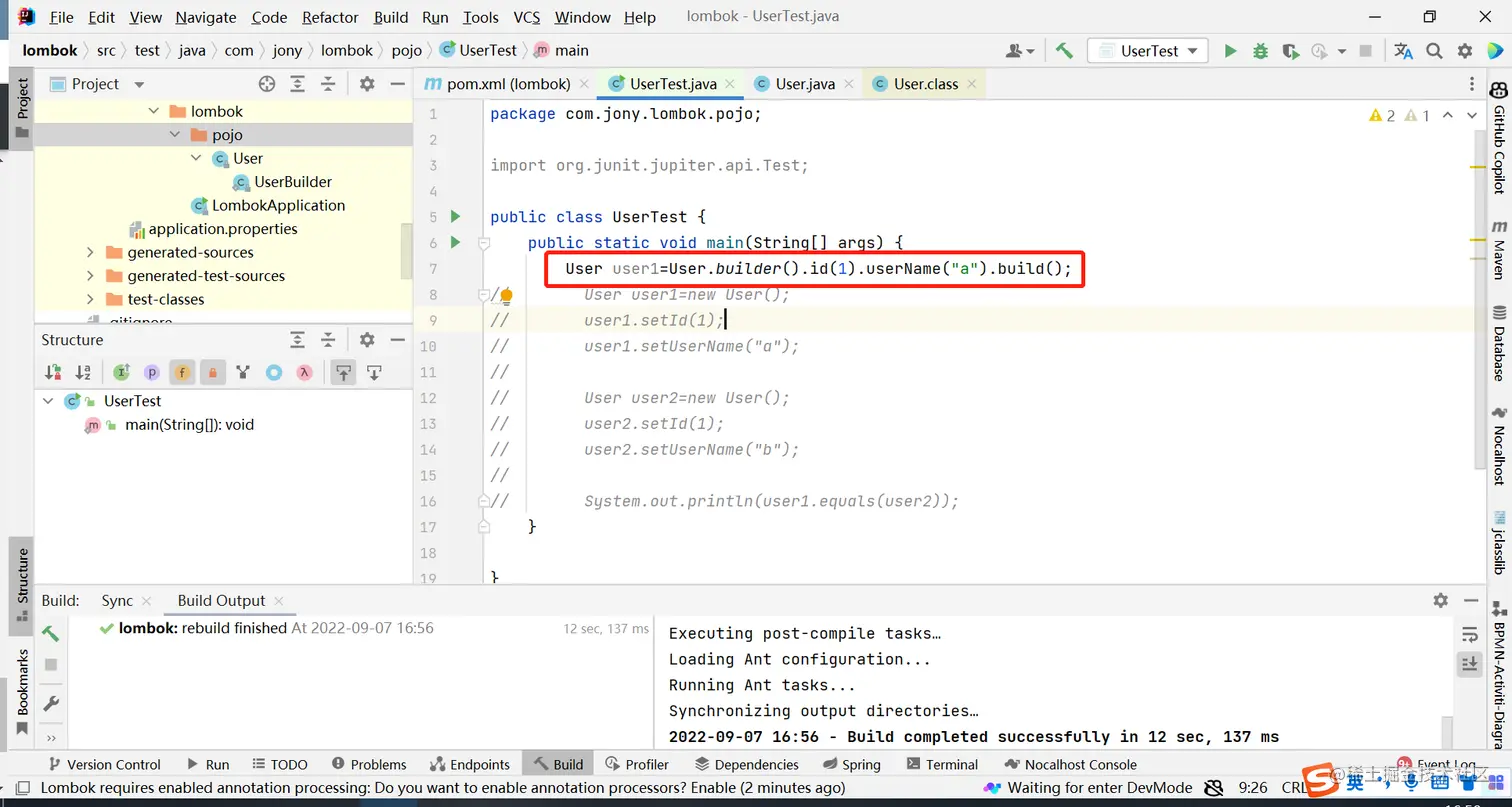The height and width of the screenshot is (807, 1512).
Task: Expand all nodes in Structure panel
Action: pos(297,340)
